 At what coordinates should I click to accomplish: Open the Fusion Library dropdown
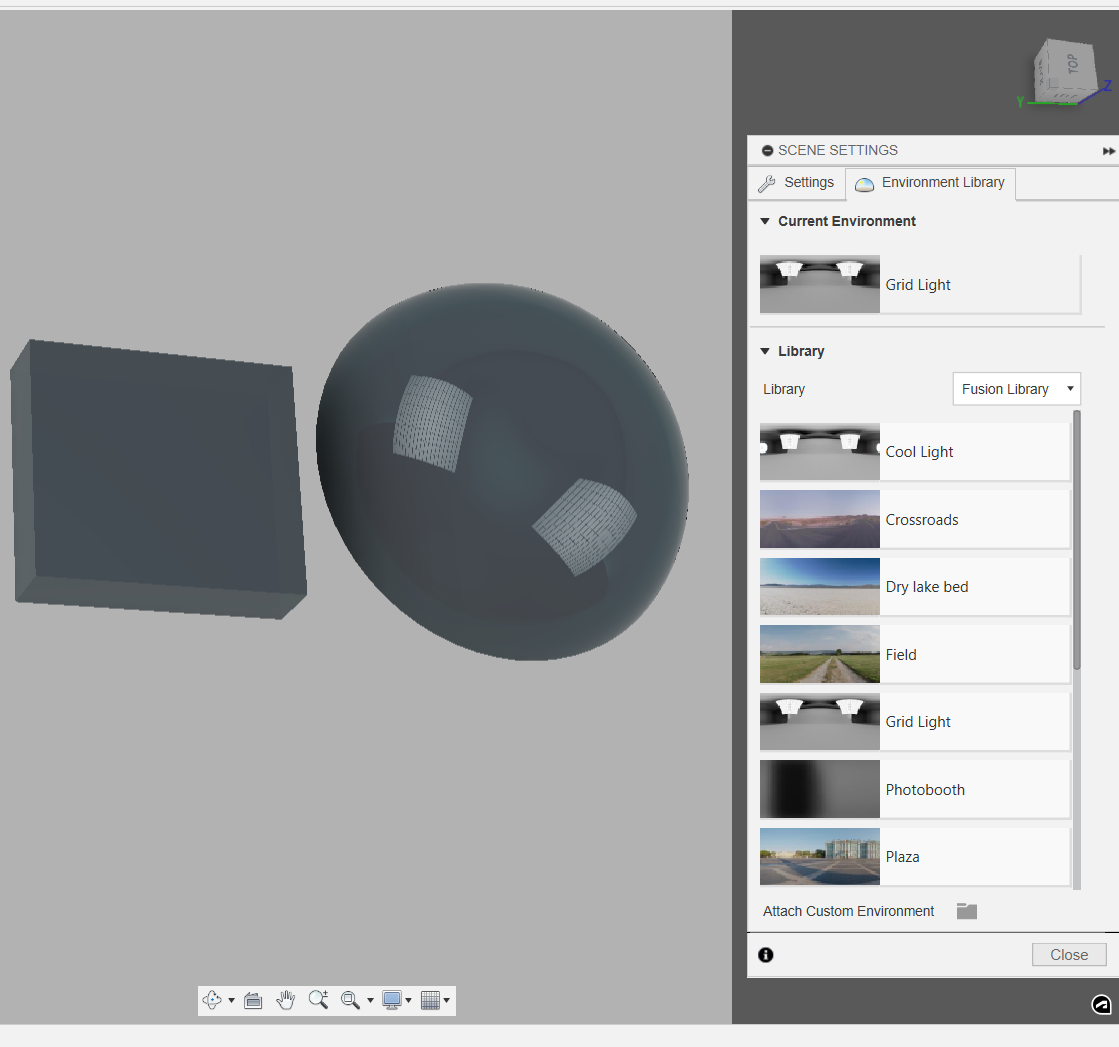[1016, 389]
